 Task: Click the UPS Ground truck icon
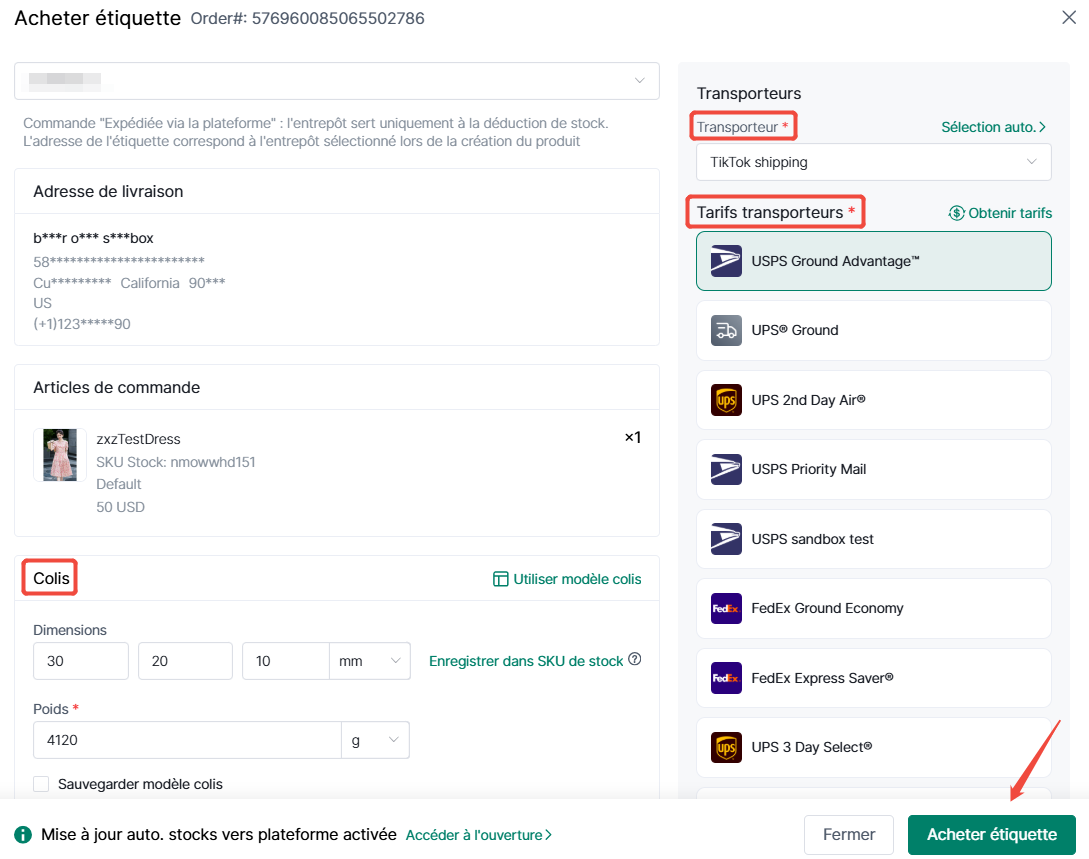coord(726,331)
